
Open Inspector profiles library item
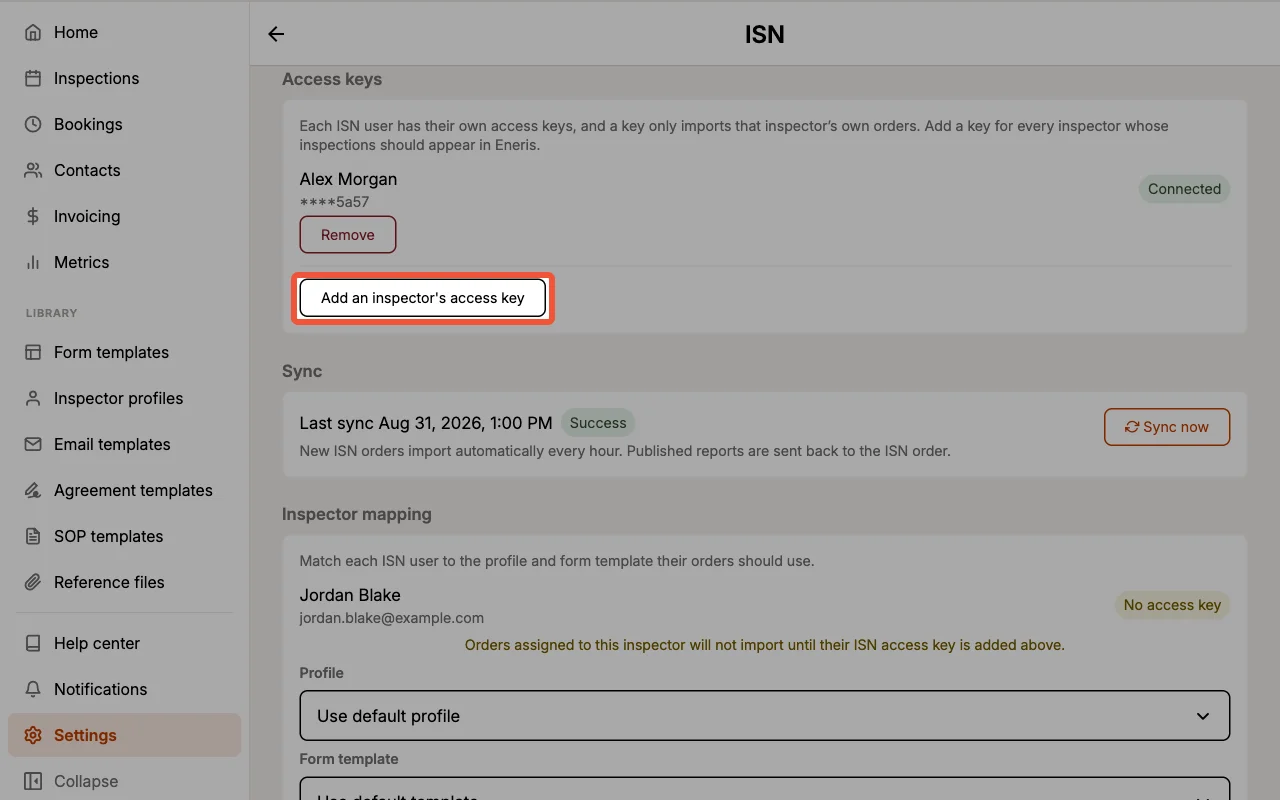coord(125,398)
